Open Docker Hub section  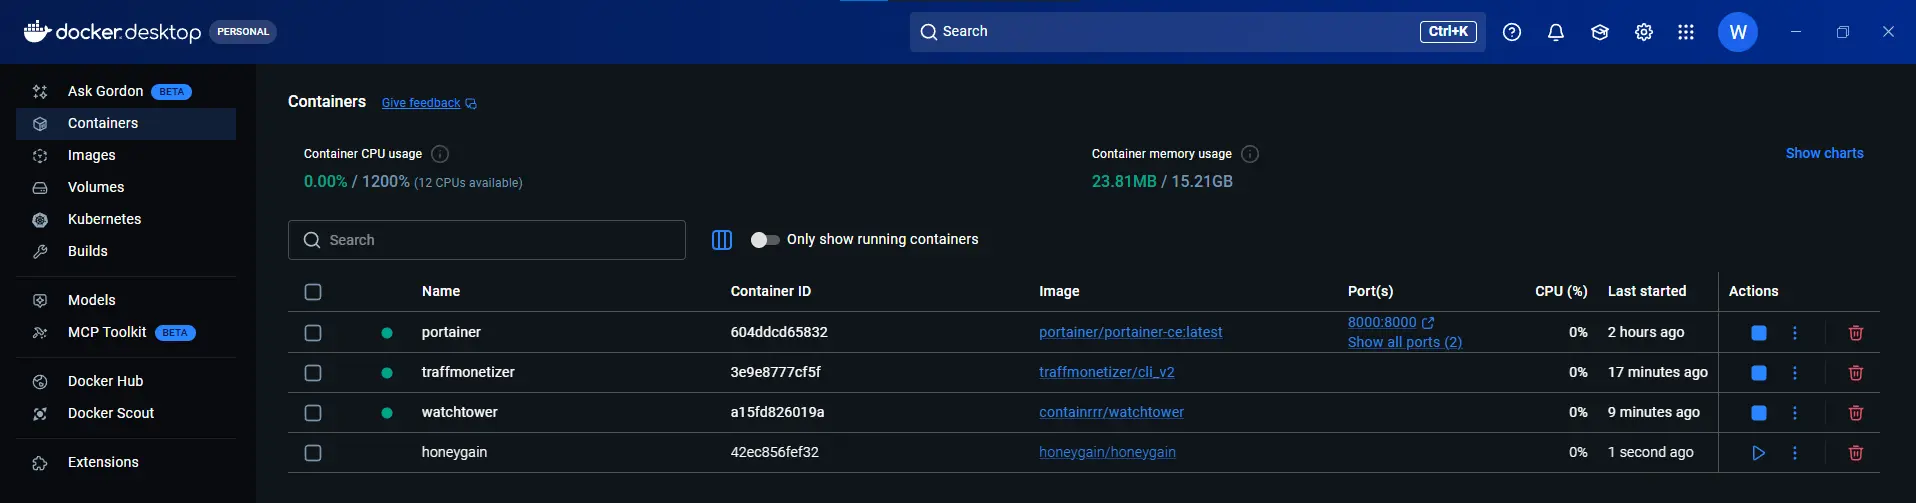tap(126, 382)
